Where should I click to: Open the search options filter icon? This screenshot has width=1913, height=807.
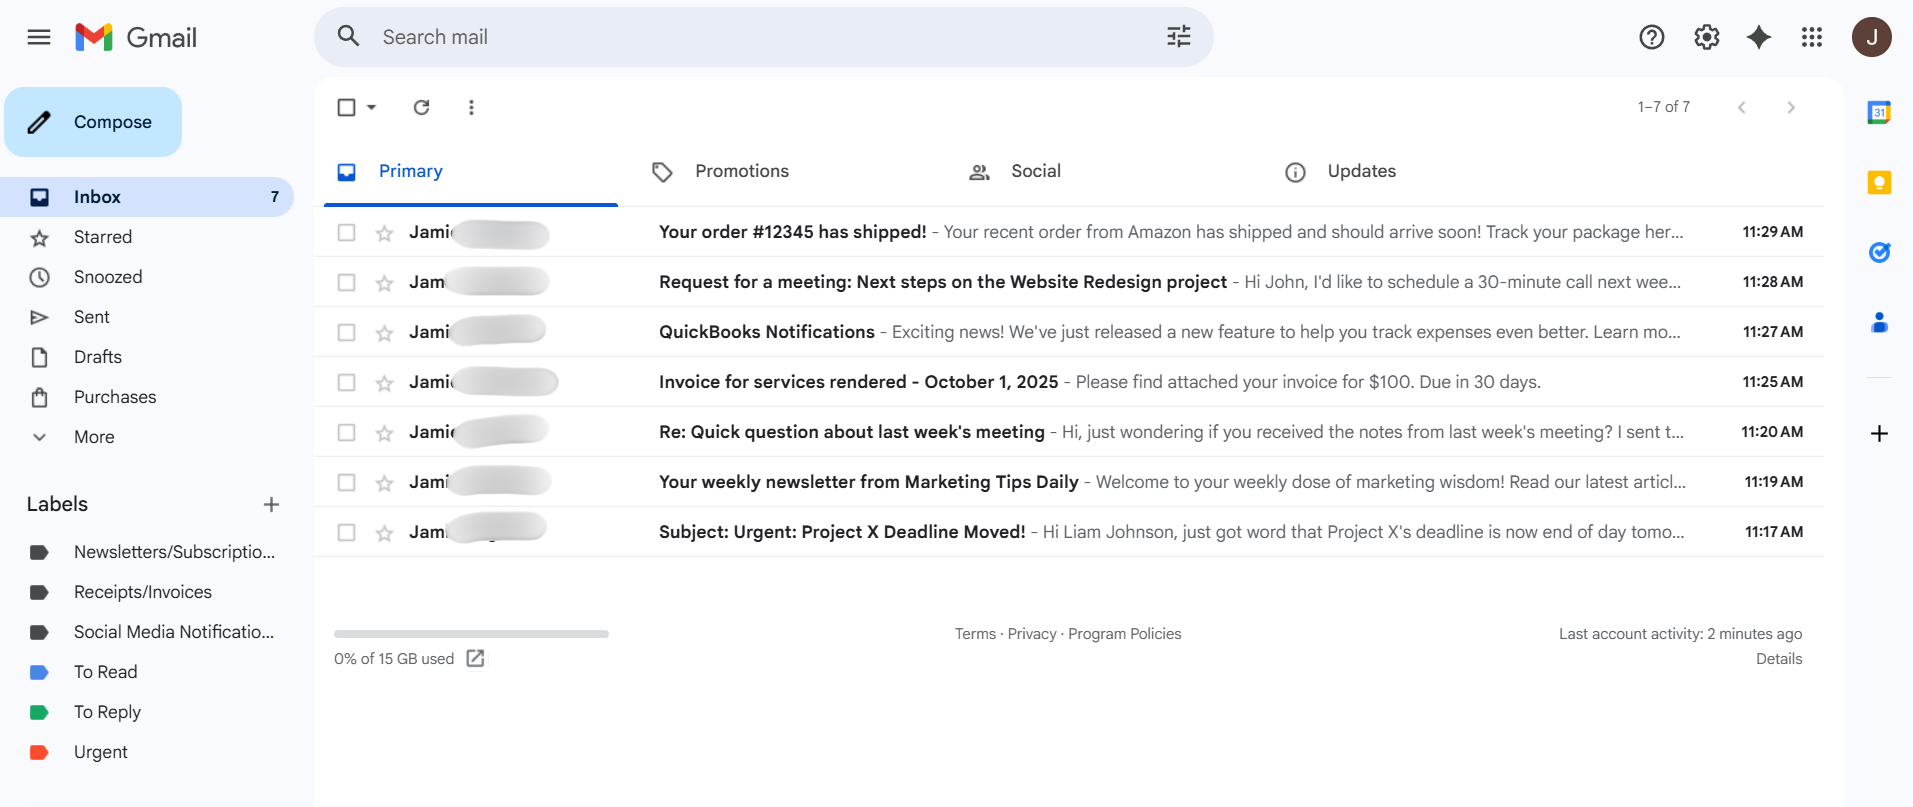pos(1178,37)
